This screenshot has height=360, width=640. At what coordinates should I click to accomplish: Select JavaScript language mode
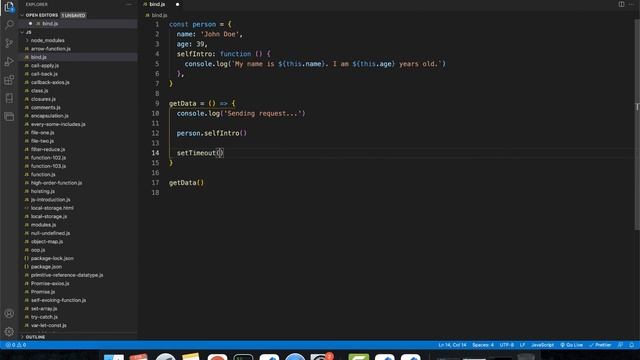[x=542, y=345]
